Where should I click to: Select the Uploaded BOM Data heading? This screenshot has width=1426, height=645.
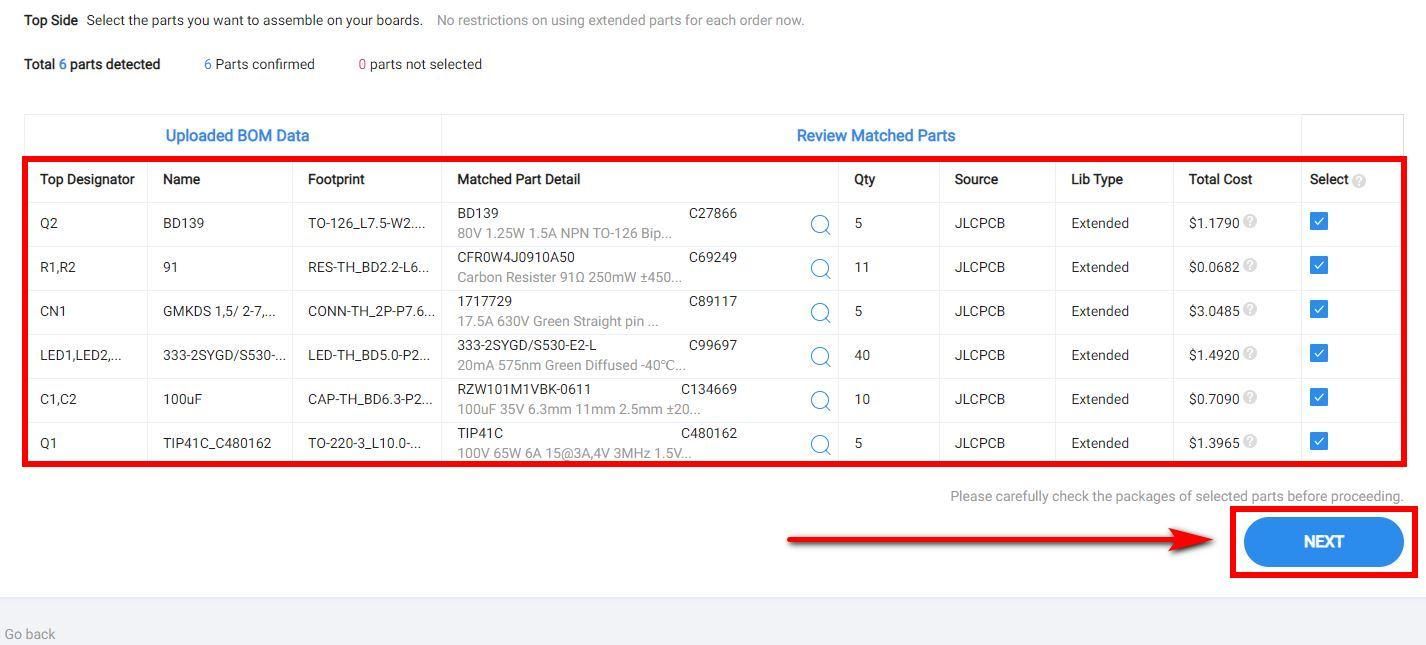pos(237,136)
